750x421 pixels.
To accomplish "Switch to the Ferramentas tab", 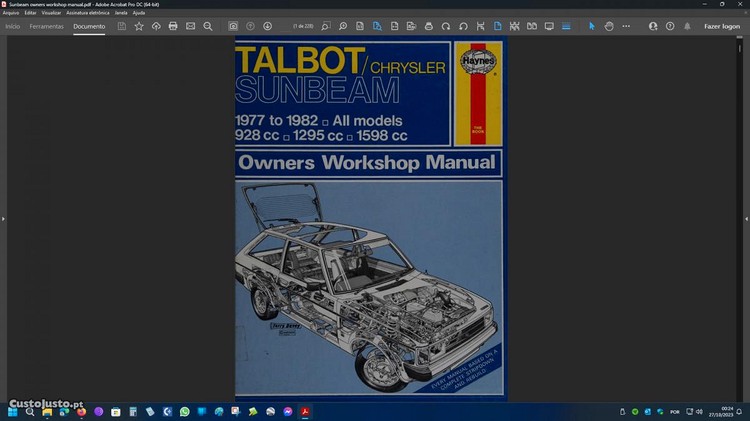I will tap(46, 26).
